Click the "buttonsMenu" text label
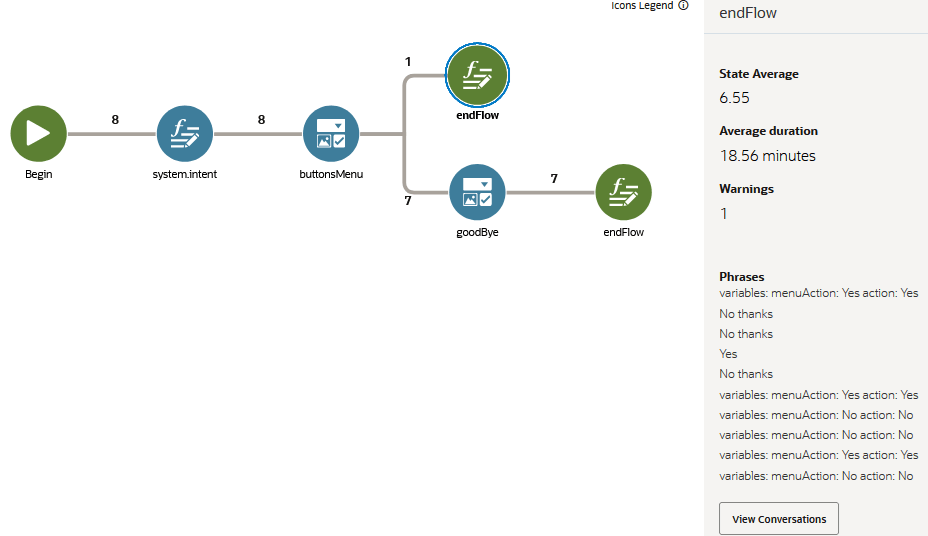 [331, 174]
